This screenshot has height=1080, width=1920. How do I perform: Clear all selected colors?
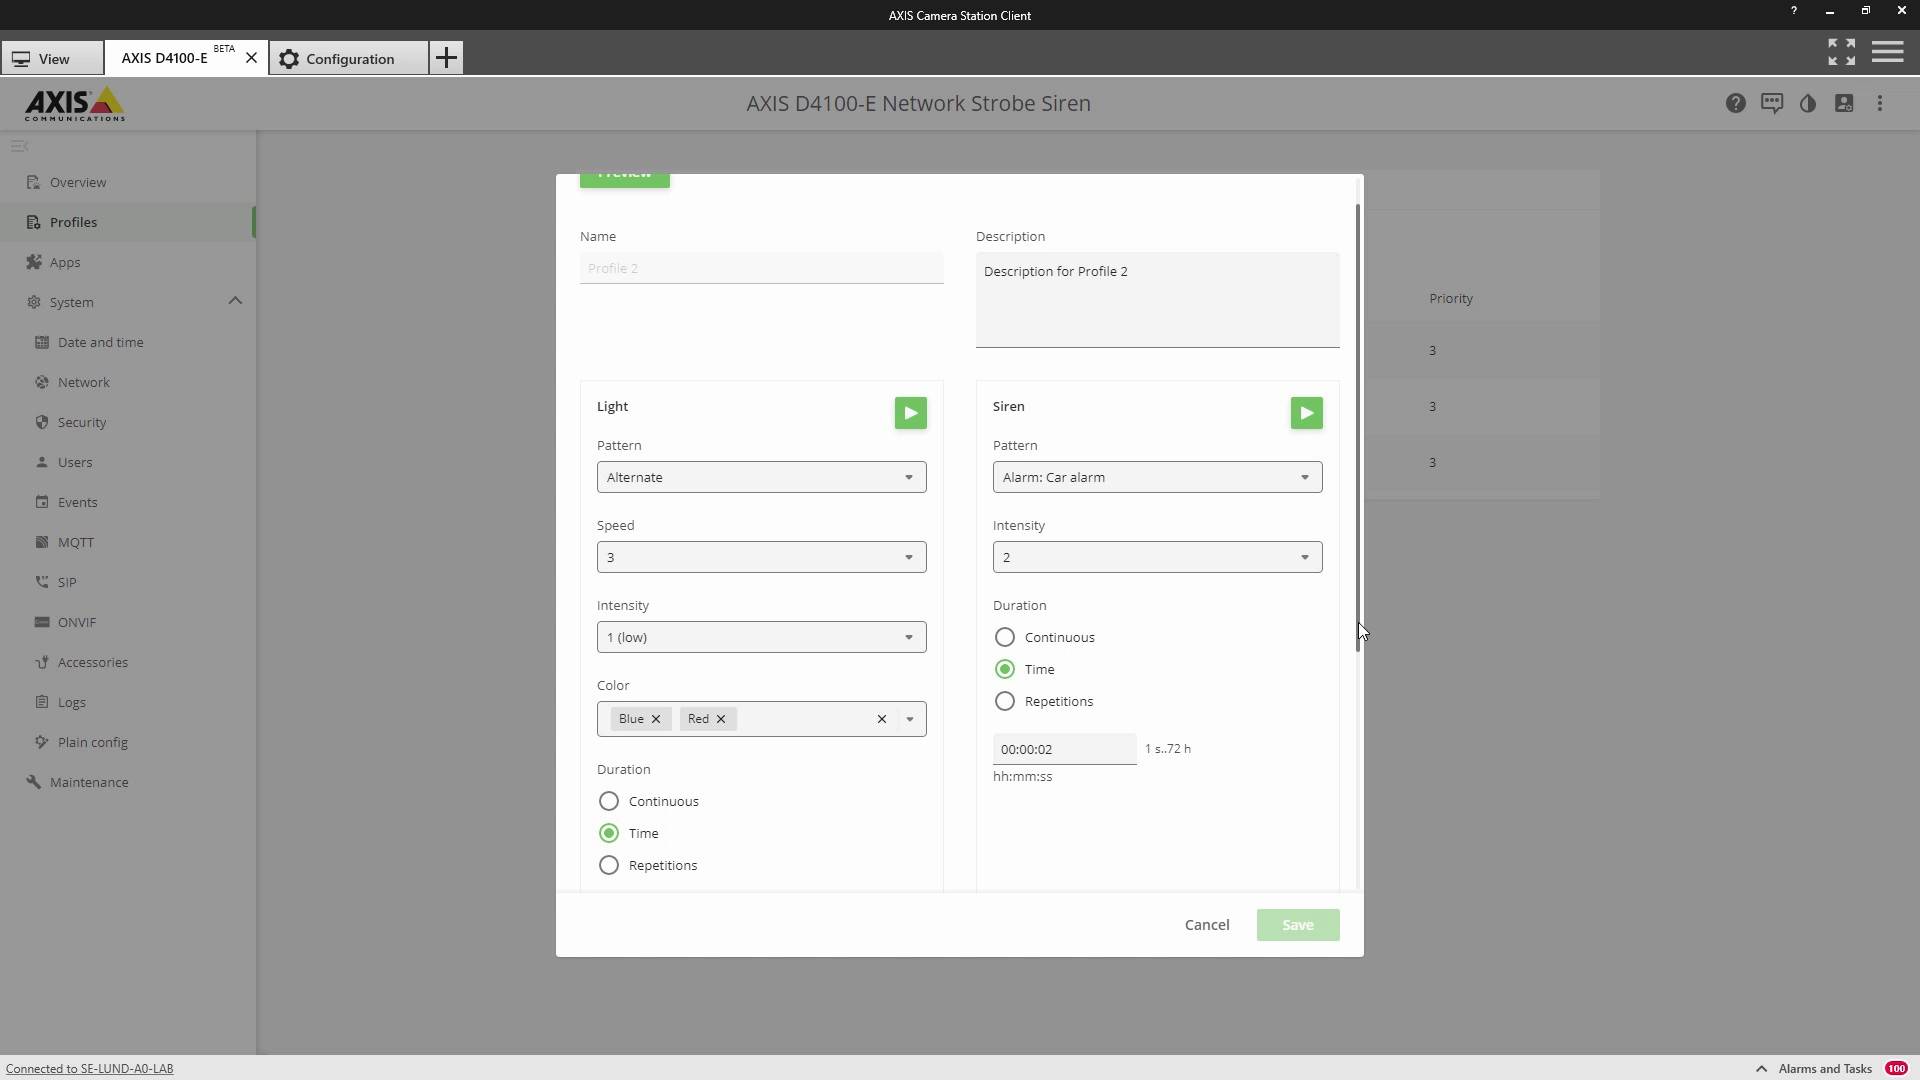tap(881, 719)
